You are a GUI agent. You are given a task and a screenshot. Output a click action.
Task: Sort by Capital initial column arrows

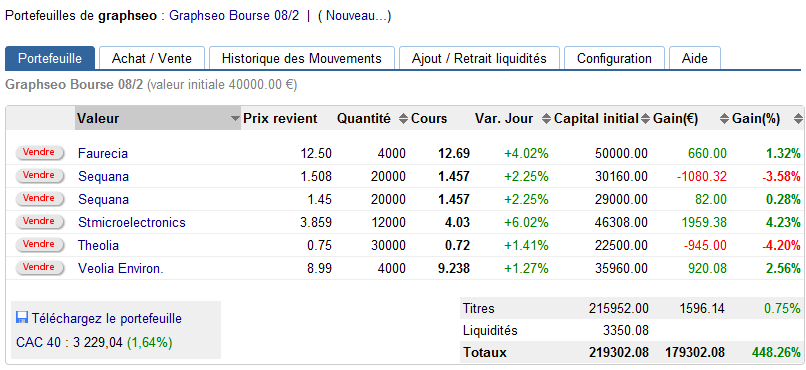[646, 119]
